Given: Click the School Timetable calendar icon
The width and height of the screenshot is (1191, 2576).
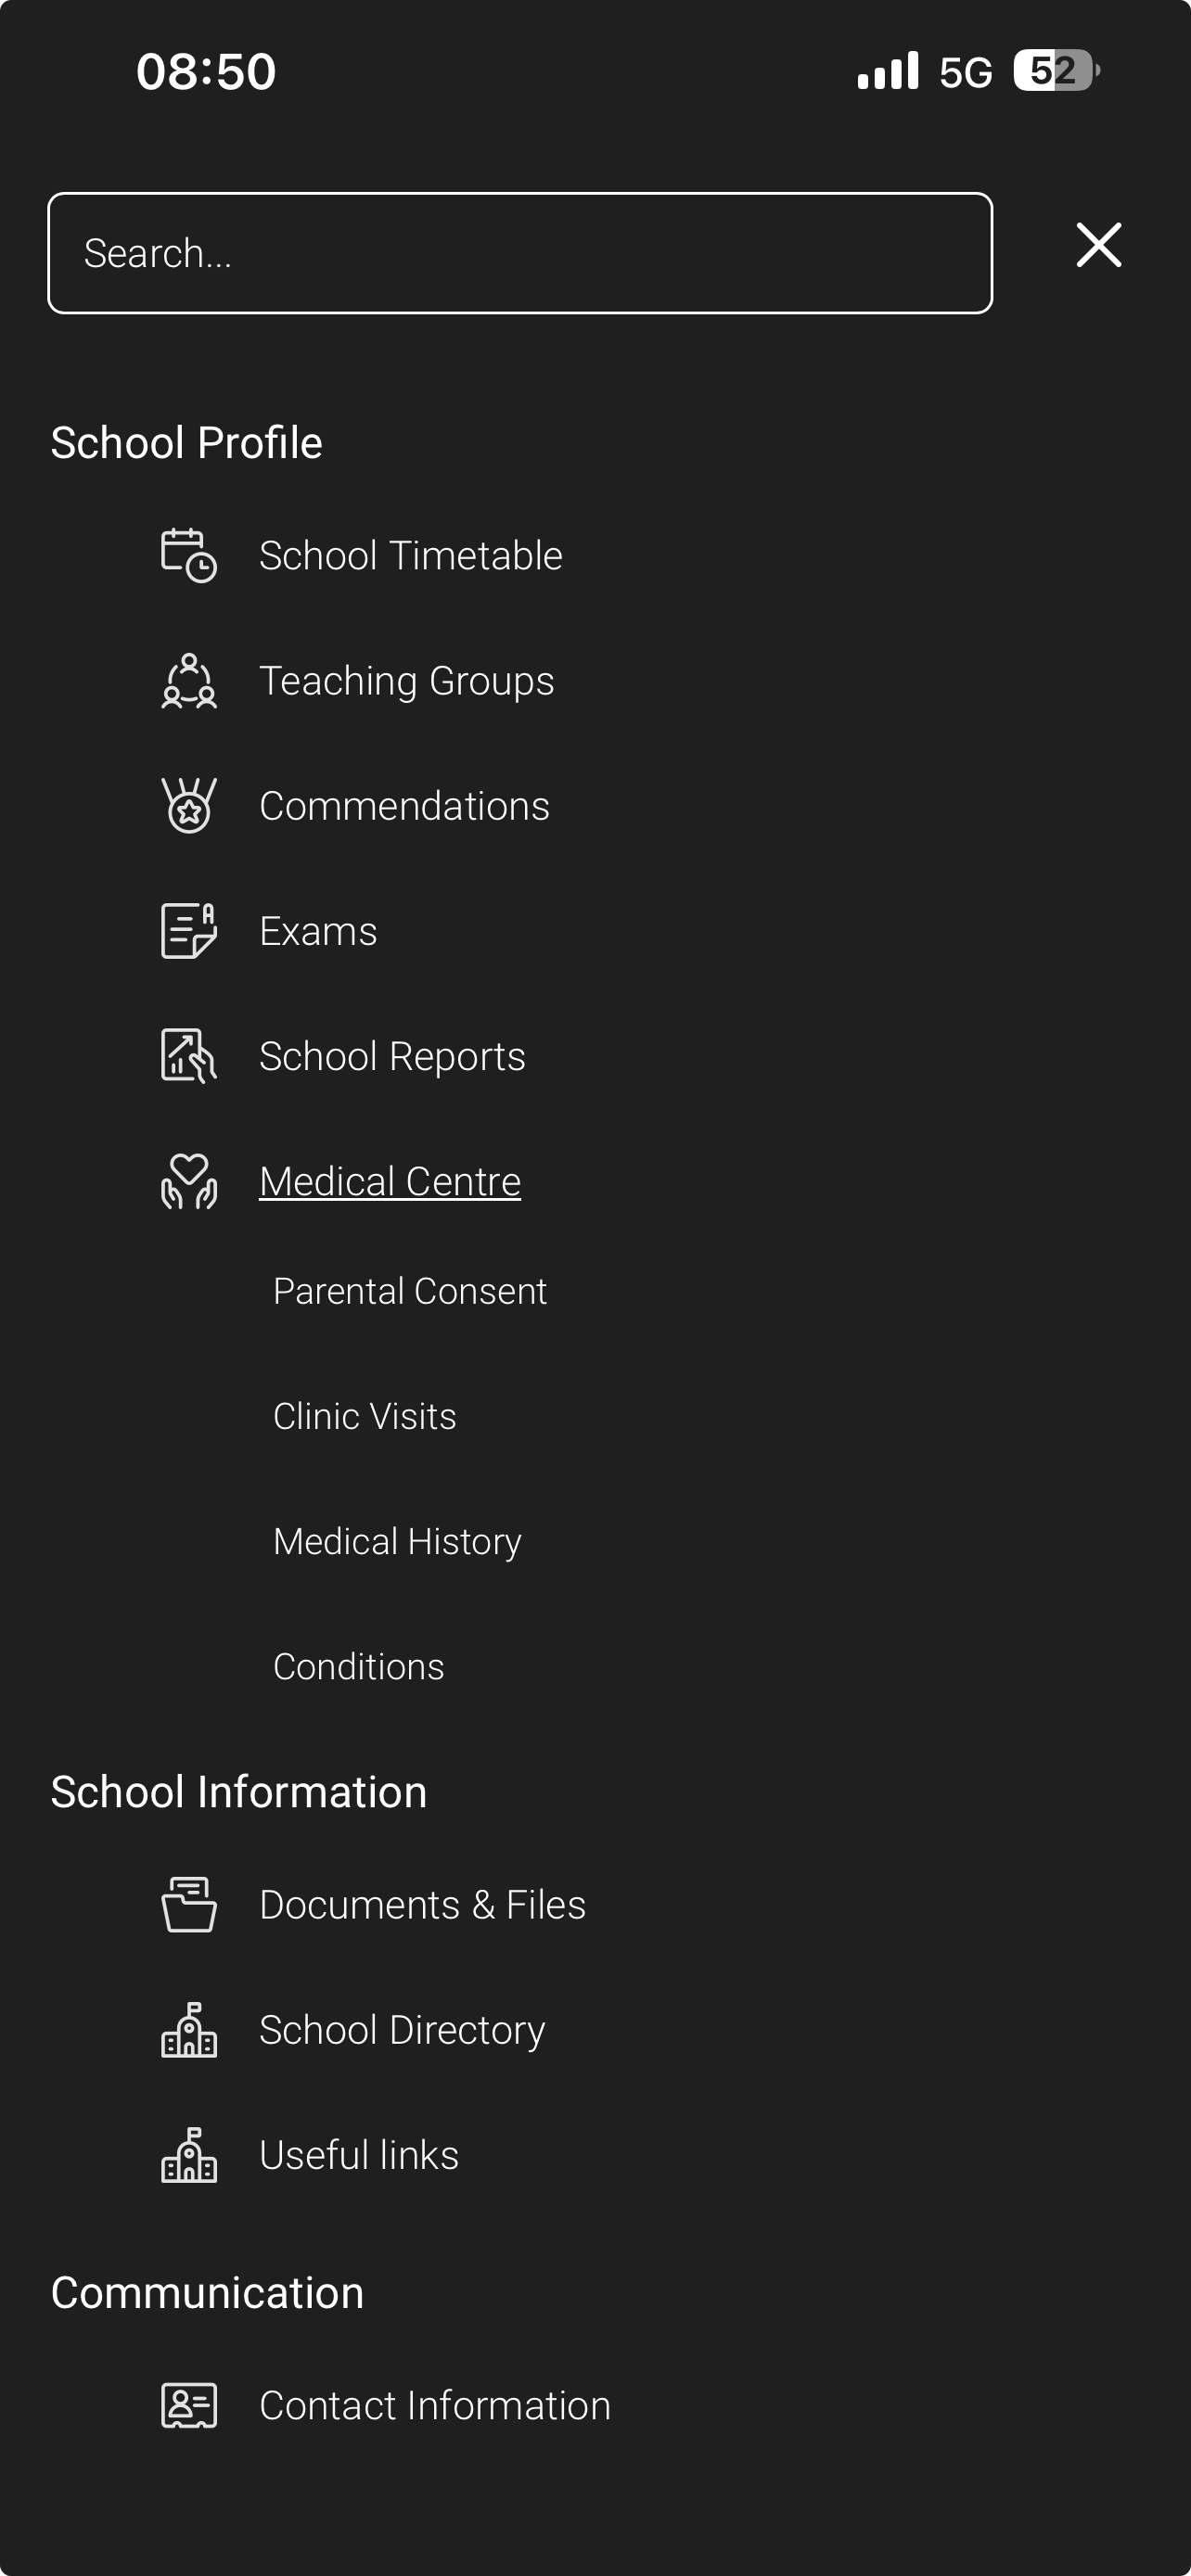Looking at the screenshot, I should (x=188, y=555).
